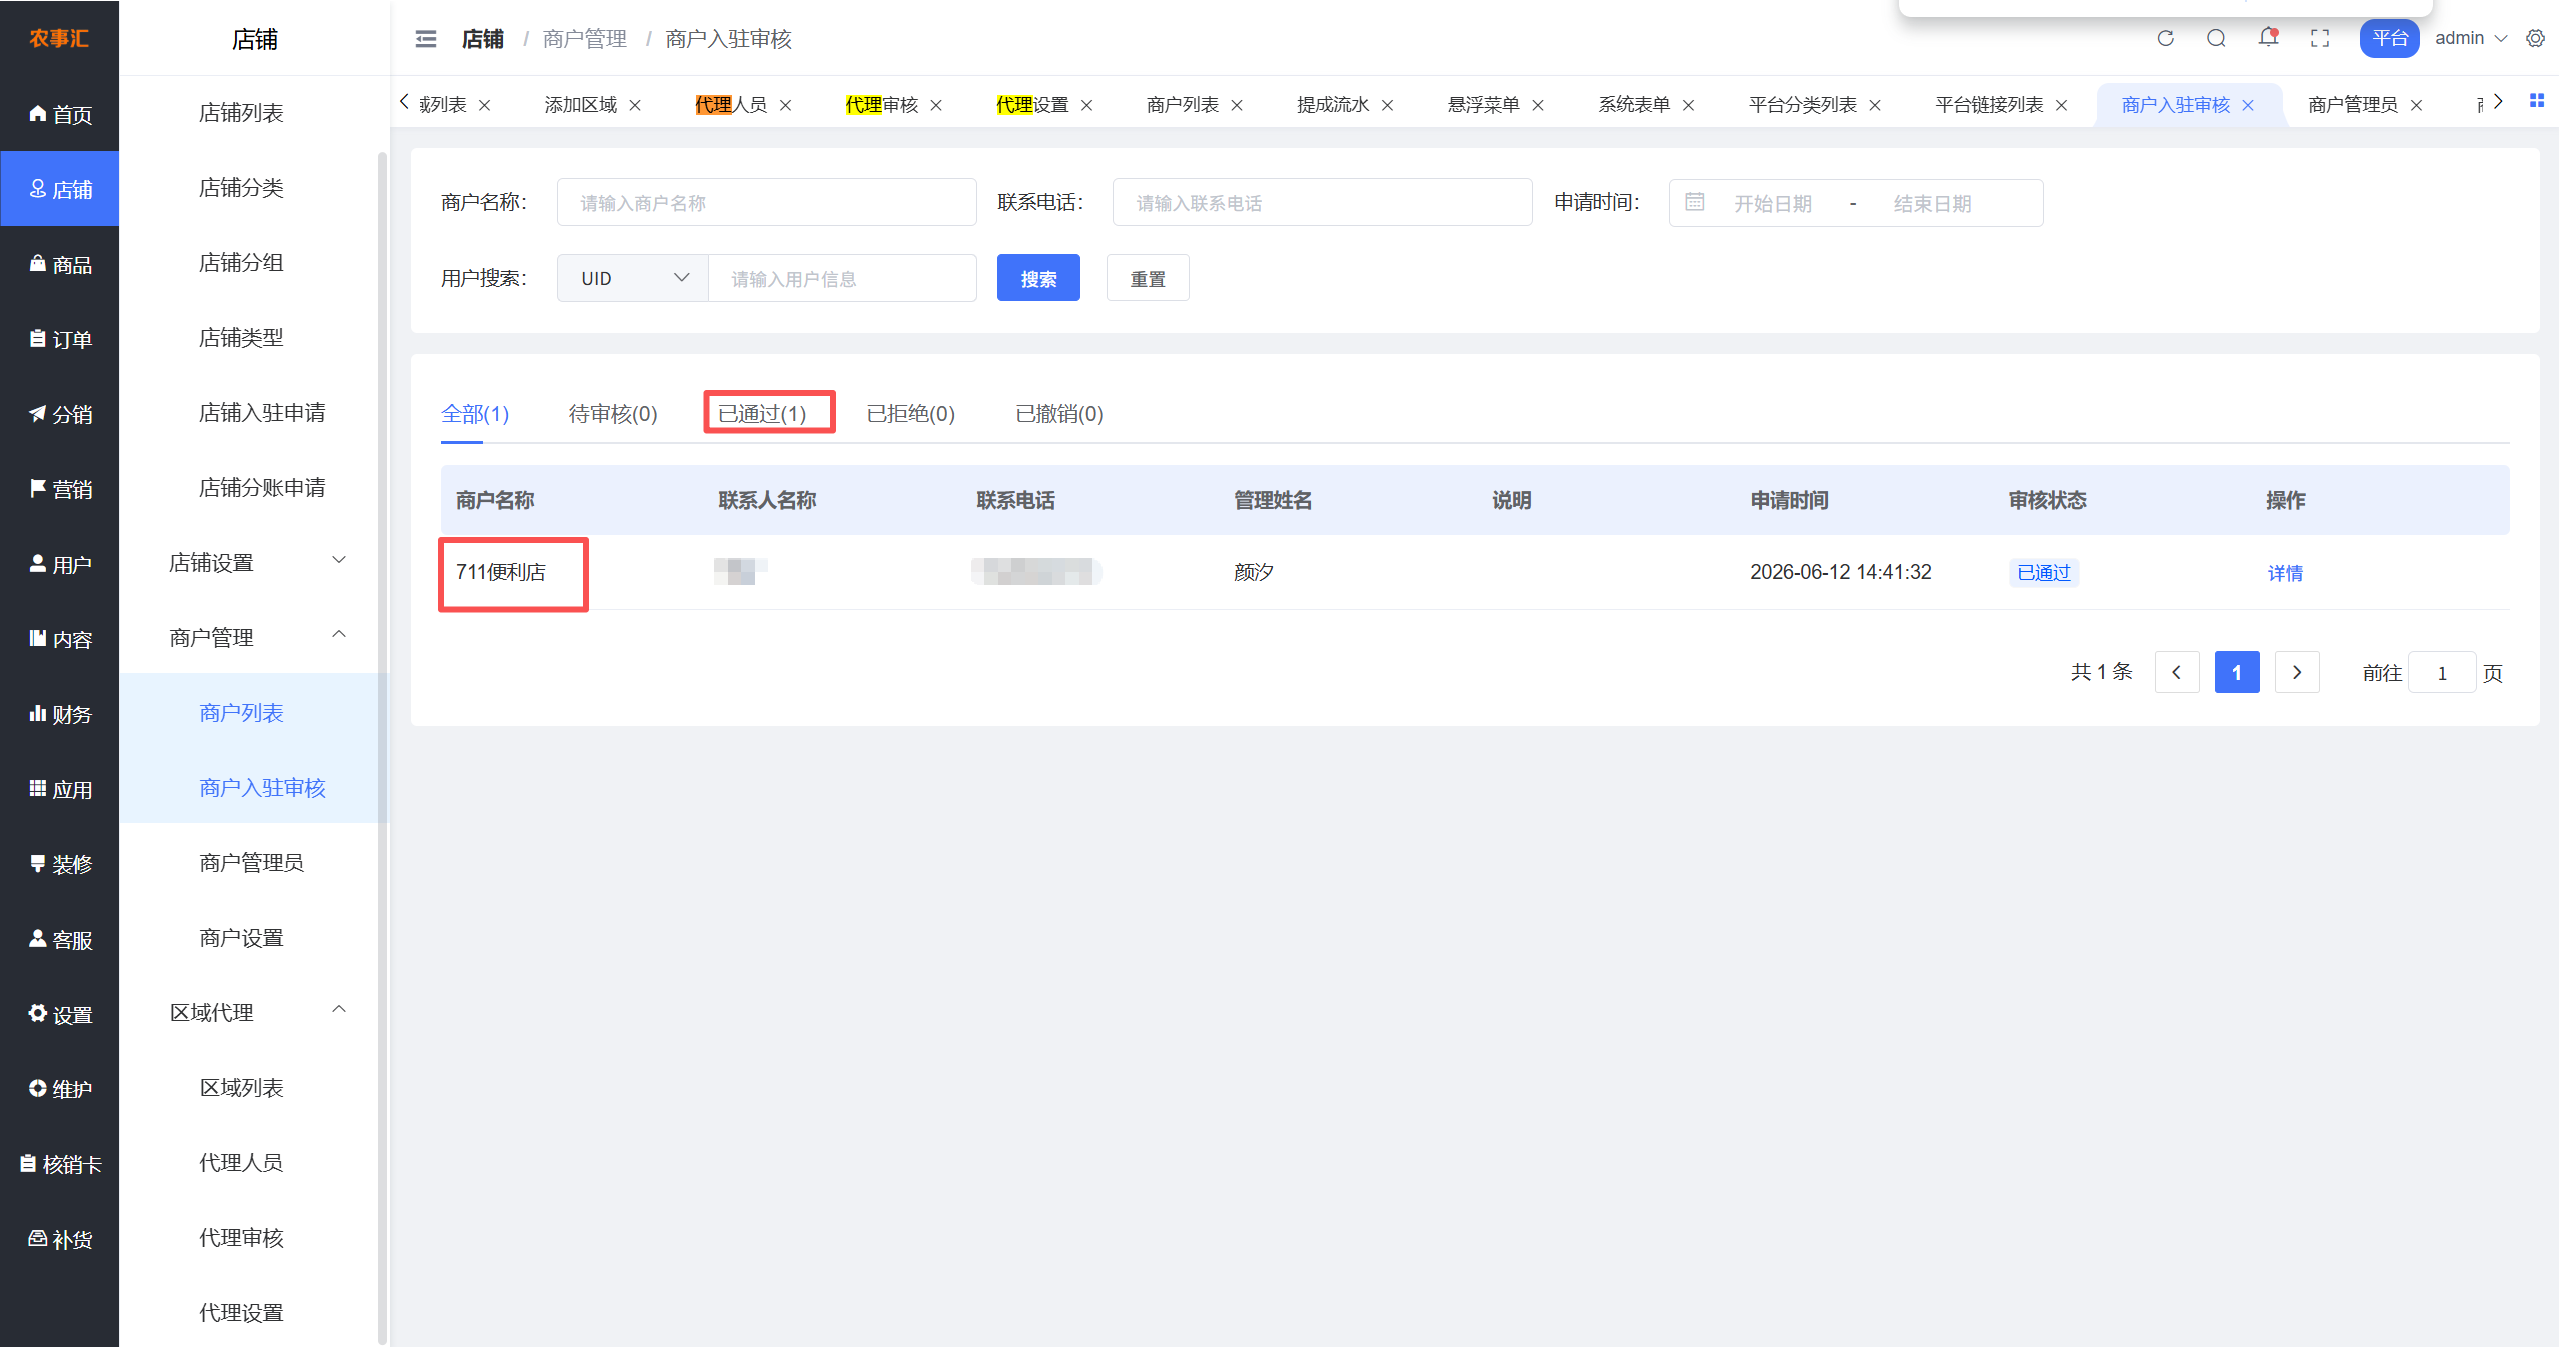Click the 重置 button

[1148, 278]
